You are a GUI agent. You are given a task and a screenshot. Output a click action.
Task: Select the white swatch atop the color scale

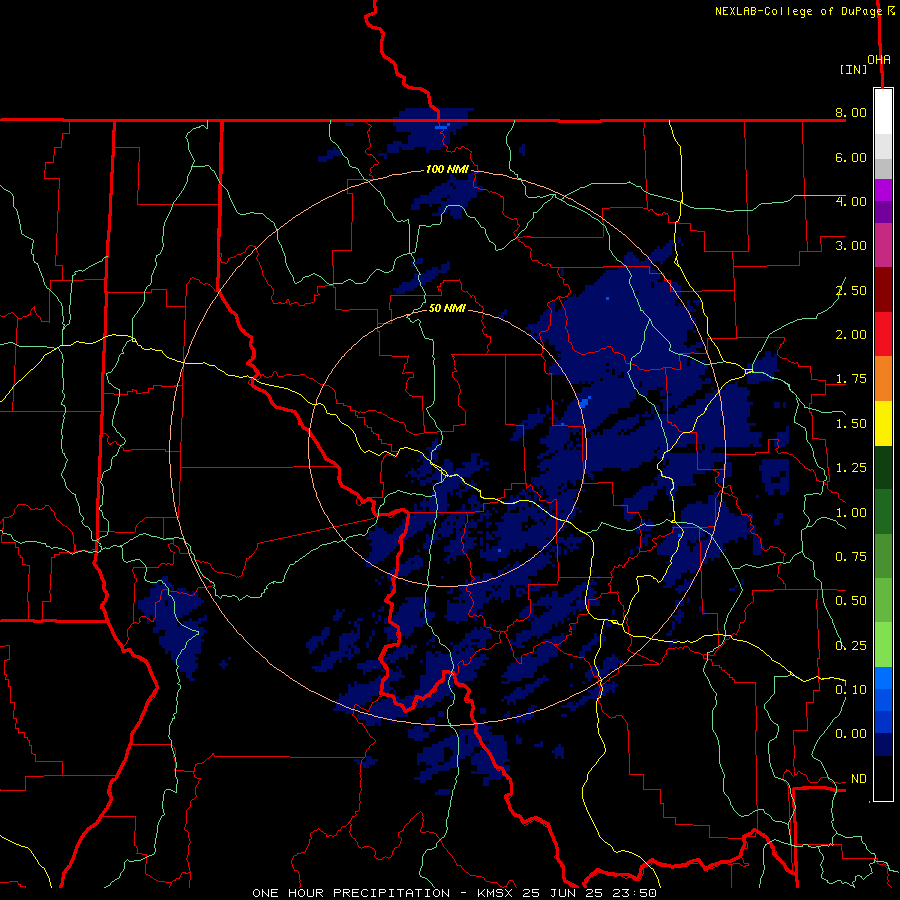coord(883,112)
